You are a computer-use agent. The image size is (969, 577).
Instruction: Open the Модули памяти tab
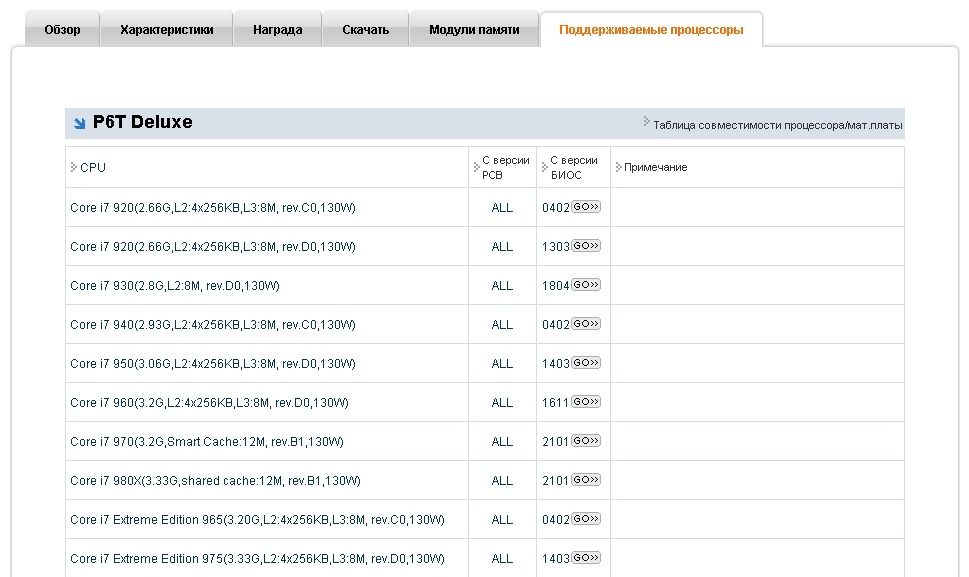474,29
